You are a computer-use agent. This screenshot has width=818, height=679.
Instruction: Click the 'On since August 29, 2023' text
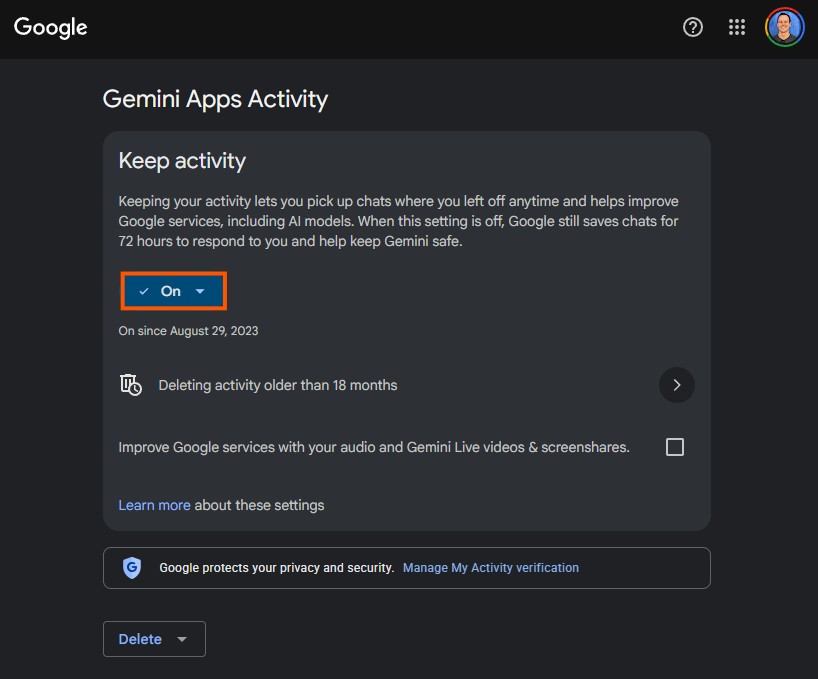(188, 331)
